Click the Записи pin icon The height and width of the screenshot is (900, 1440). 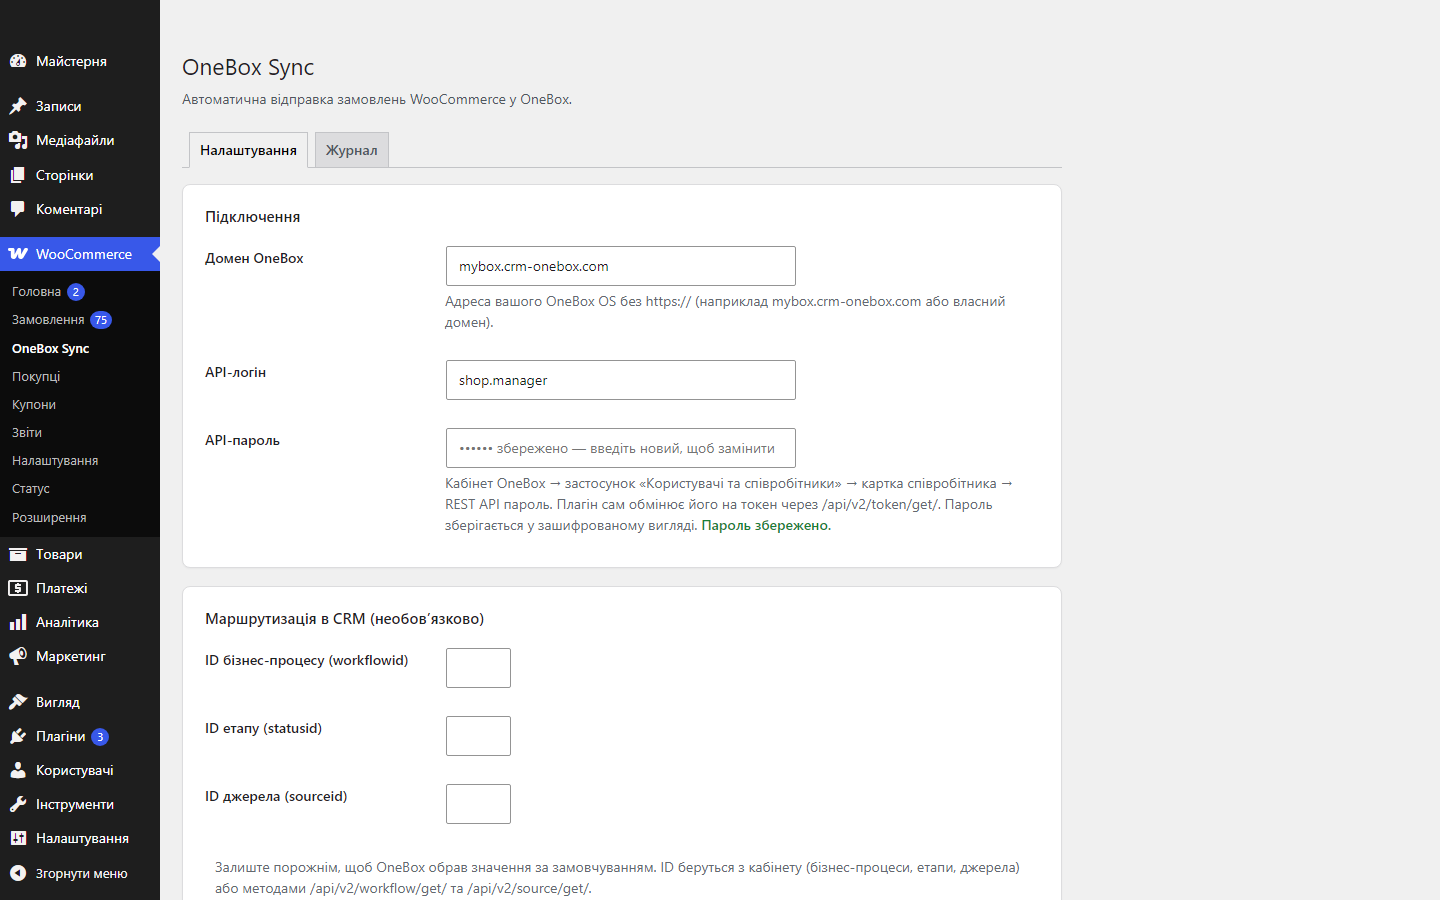click(18, 106)
